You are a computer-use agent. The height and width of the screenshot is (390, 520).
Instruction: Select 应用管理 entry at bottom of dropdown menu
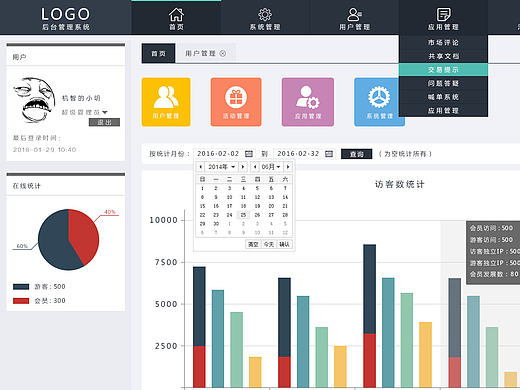(443, 110)
